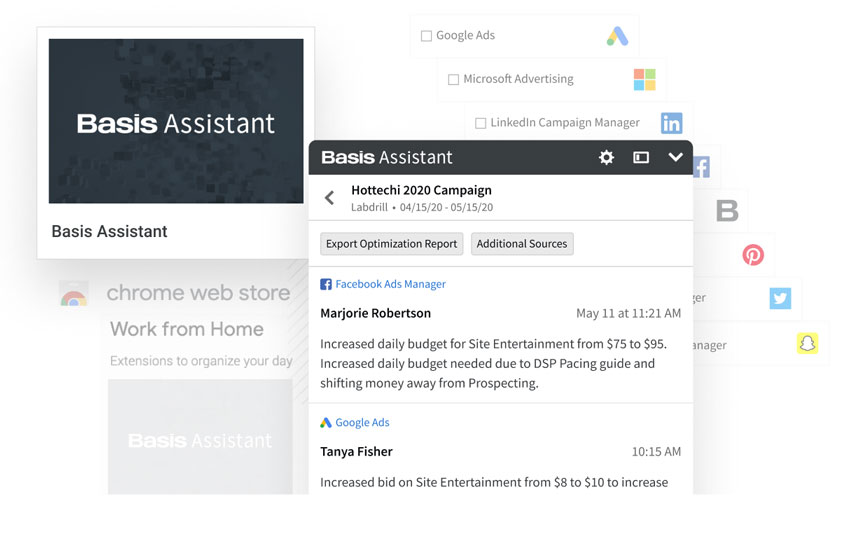Collapse the Basis Assistant panel with the chevron

(676, 157)
